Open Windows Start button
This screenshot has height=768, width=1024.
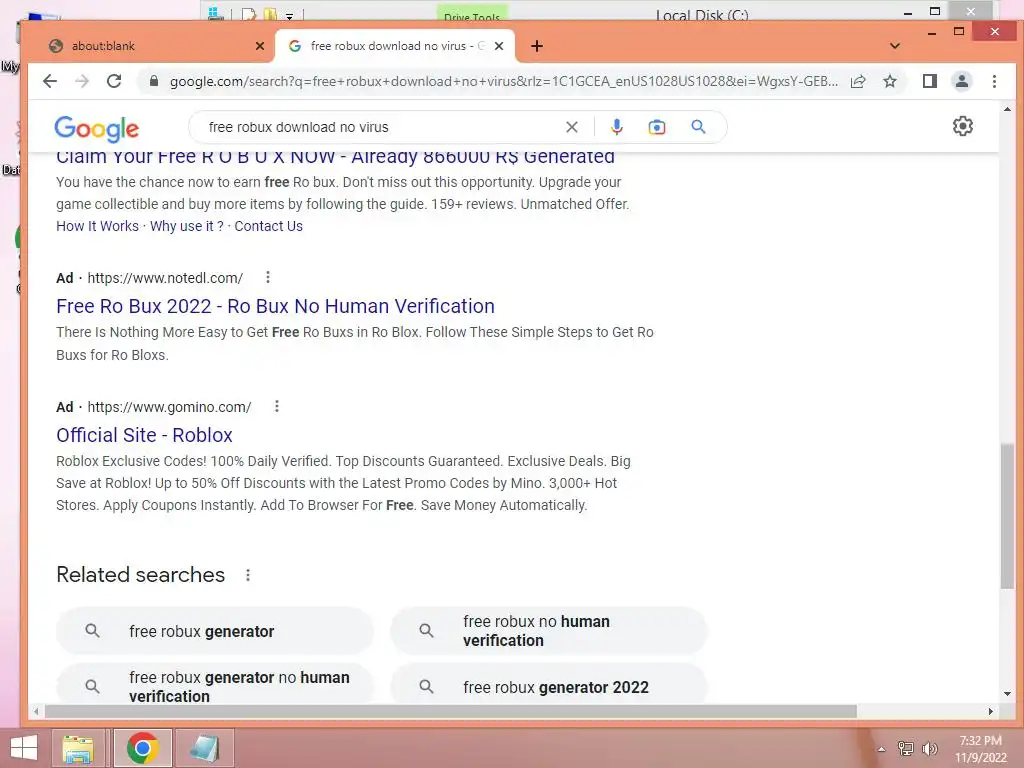pyautogui.click(x=24, y=748)
